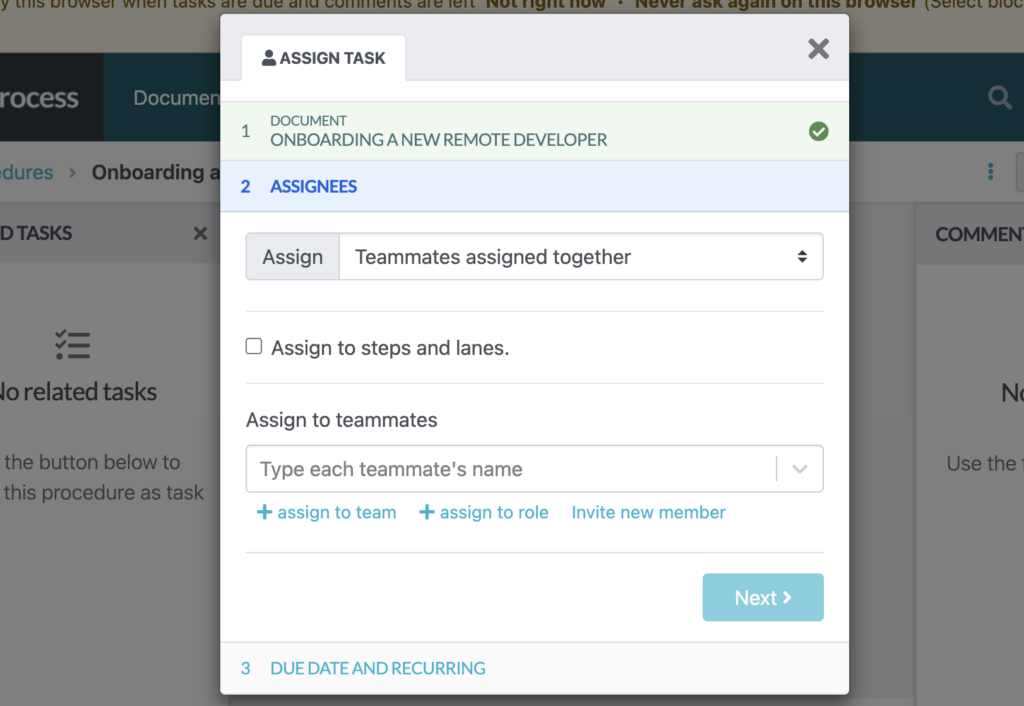Click the Not right now notification link
Viewport: 1024px width, 706px height.
tap(546, 4)
